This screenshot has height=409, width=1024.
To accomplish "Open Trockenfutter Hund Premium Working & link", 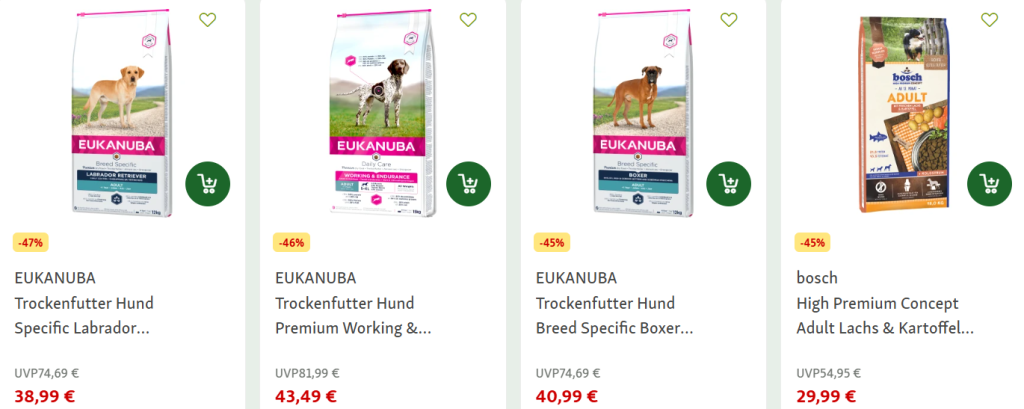I will pos(353,316).
